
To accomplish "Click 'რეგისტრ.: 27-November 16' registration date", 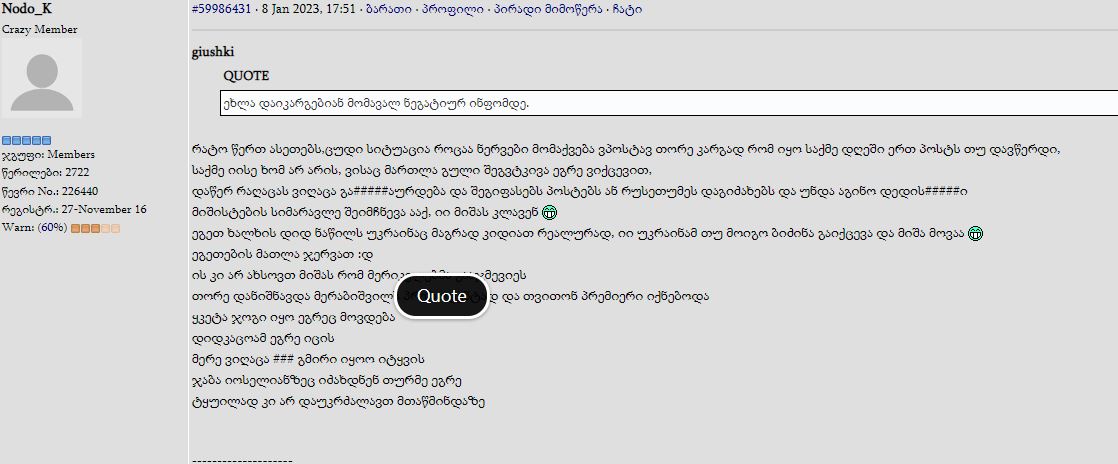I will tap(74, 210).
